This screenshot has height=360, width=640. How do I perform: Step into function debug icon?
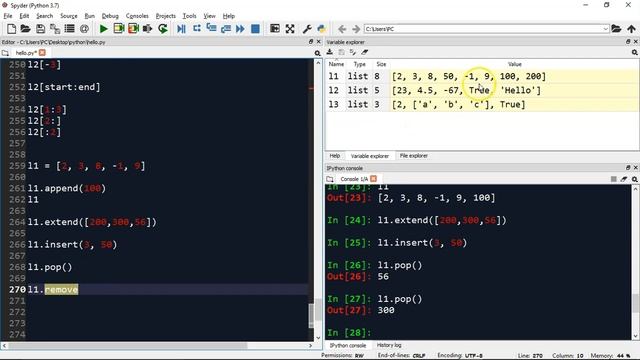coord(211,29)
